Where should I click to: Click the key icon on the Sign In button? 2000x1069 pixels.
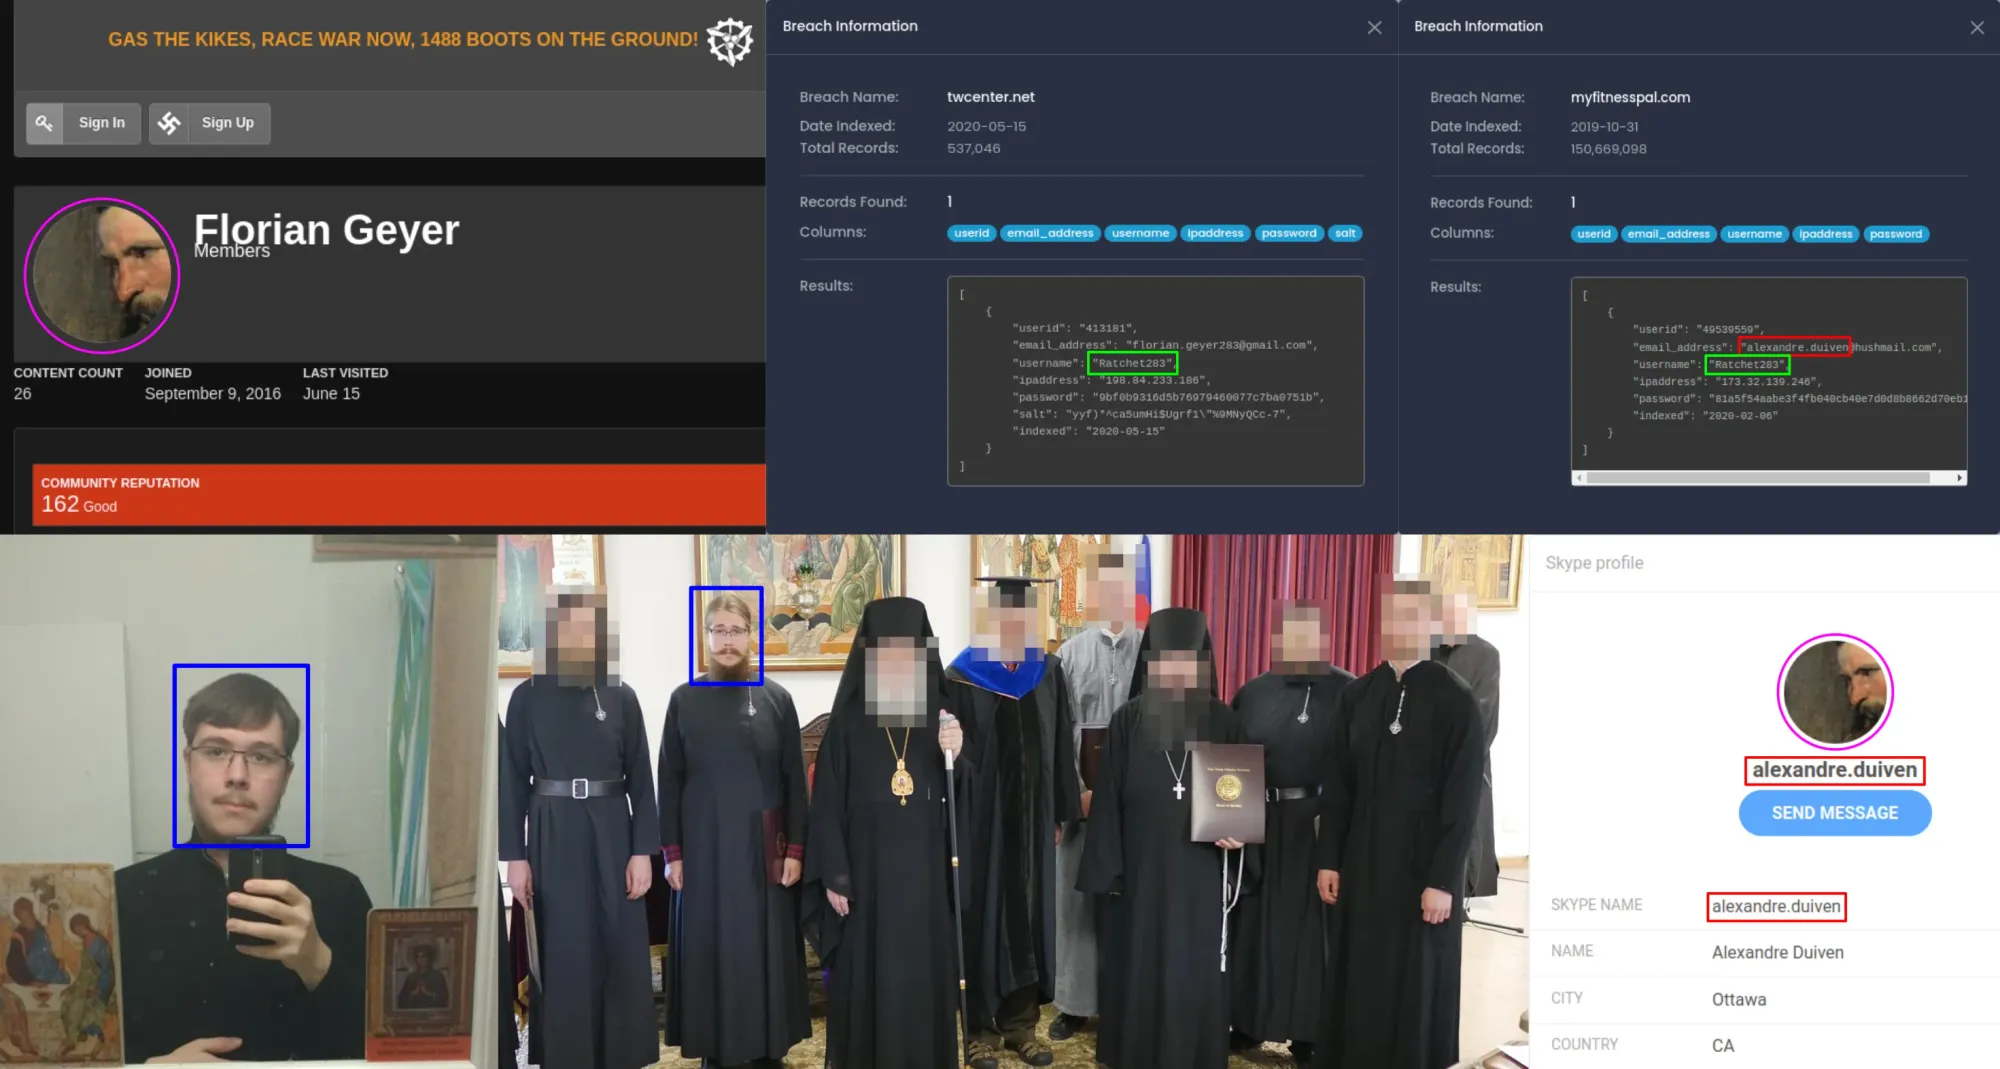[44, 122]
